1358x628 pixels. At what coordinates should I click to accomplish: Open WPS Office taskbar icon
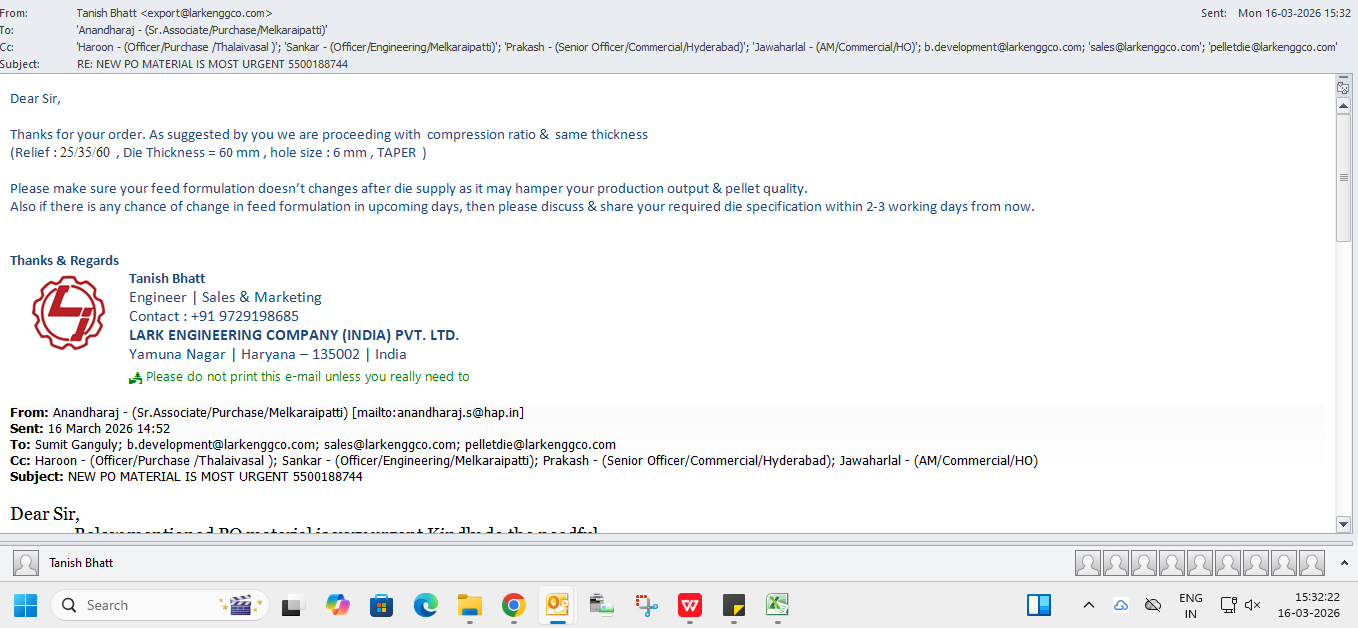point(689,605)
